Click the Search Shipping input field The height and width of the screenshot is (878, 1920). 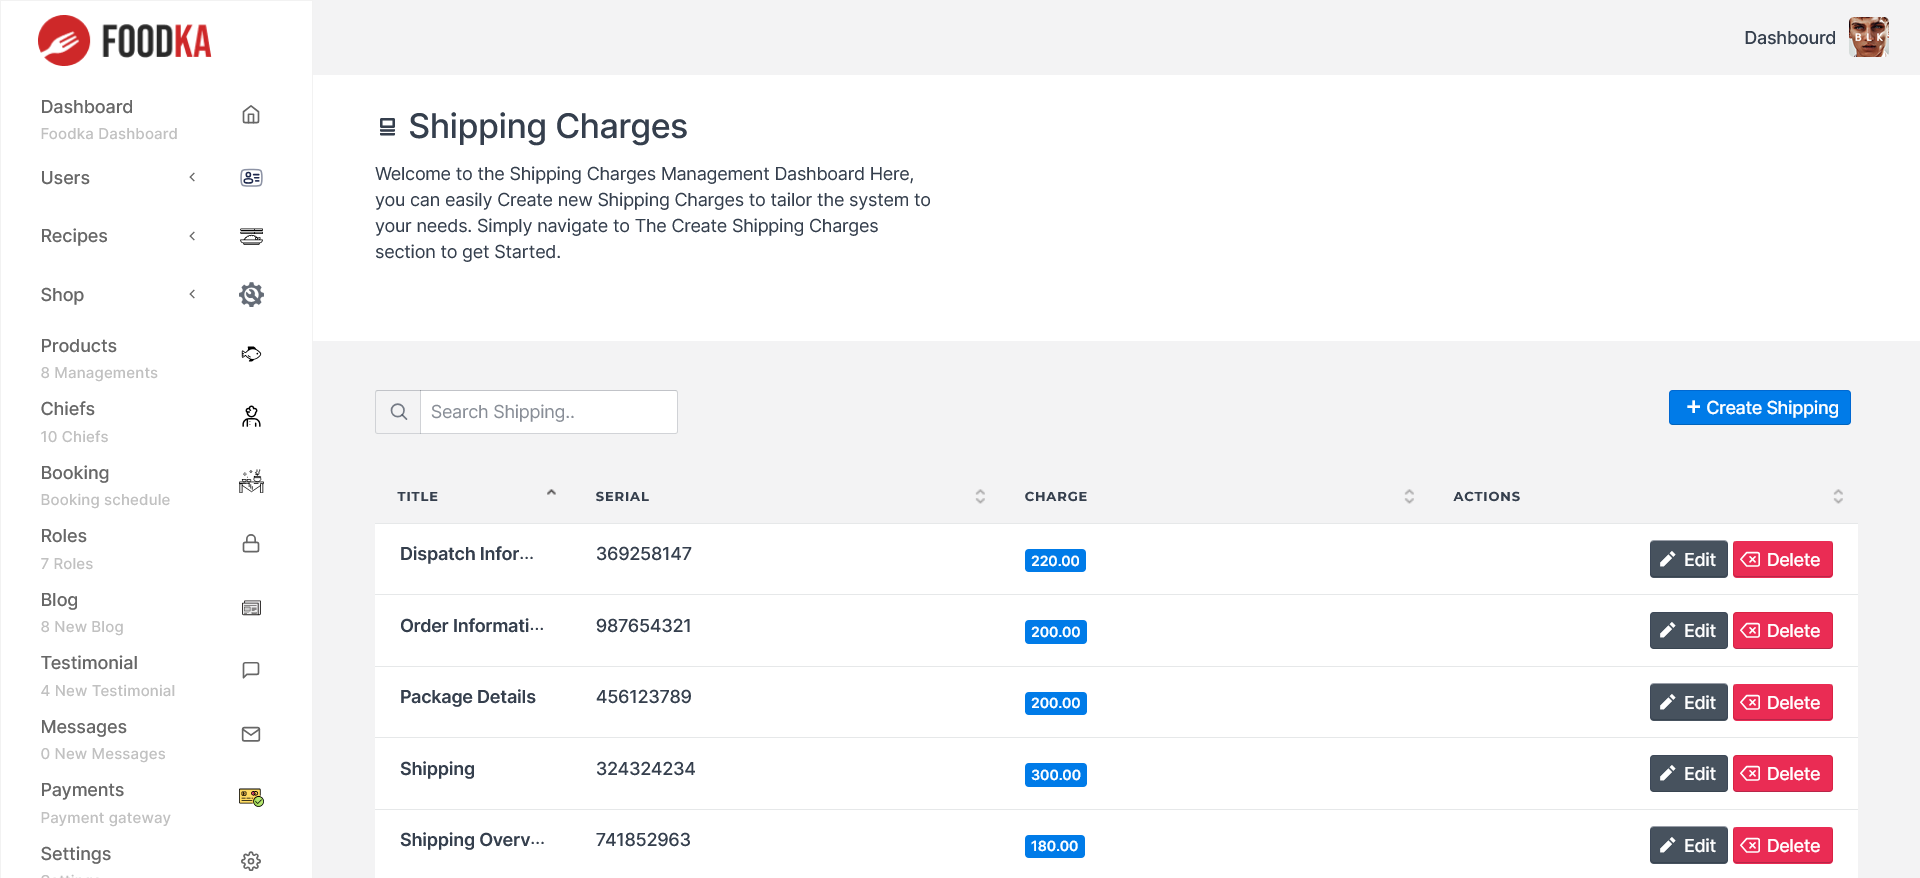coord(548,412)
